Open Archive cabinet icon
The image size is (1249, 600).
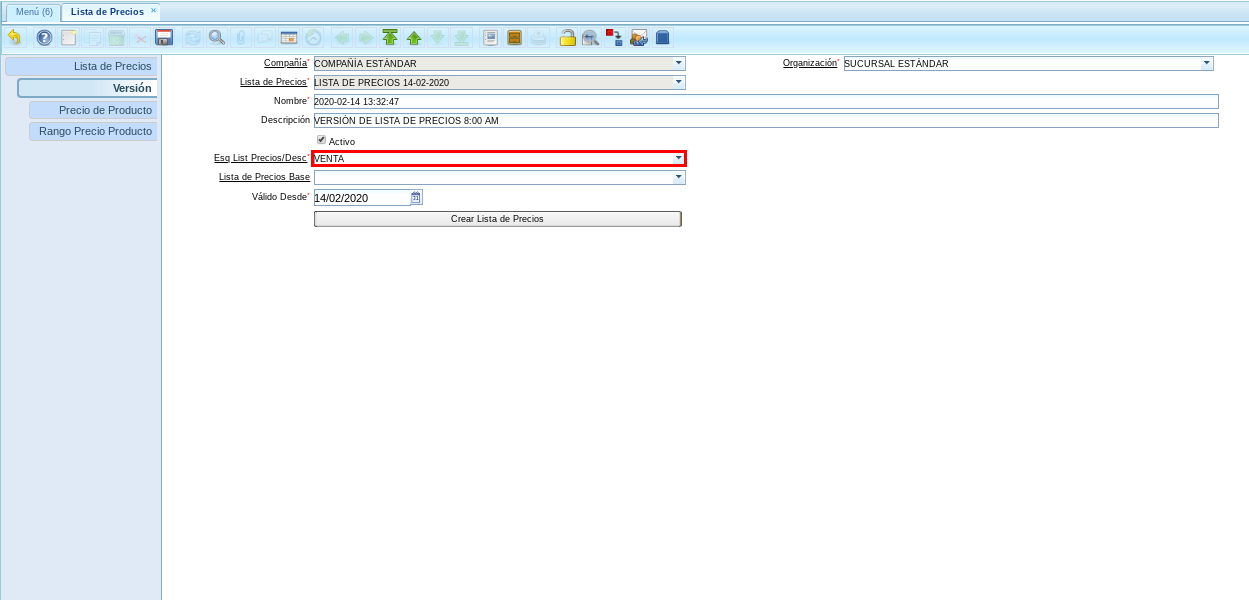[x=514, y=38]
